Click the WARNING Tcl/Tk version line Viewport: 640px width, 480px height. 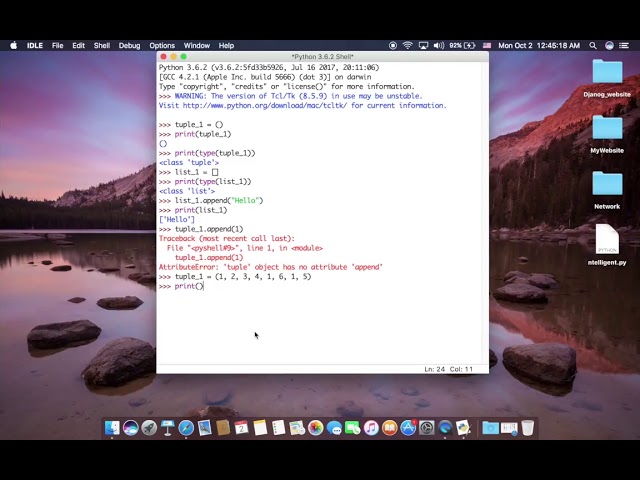[298, 96]
